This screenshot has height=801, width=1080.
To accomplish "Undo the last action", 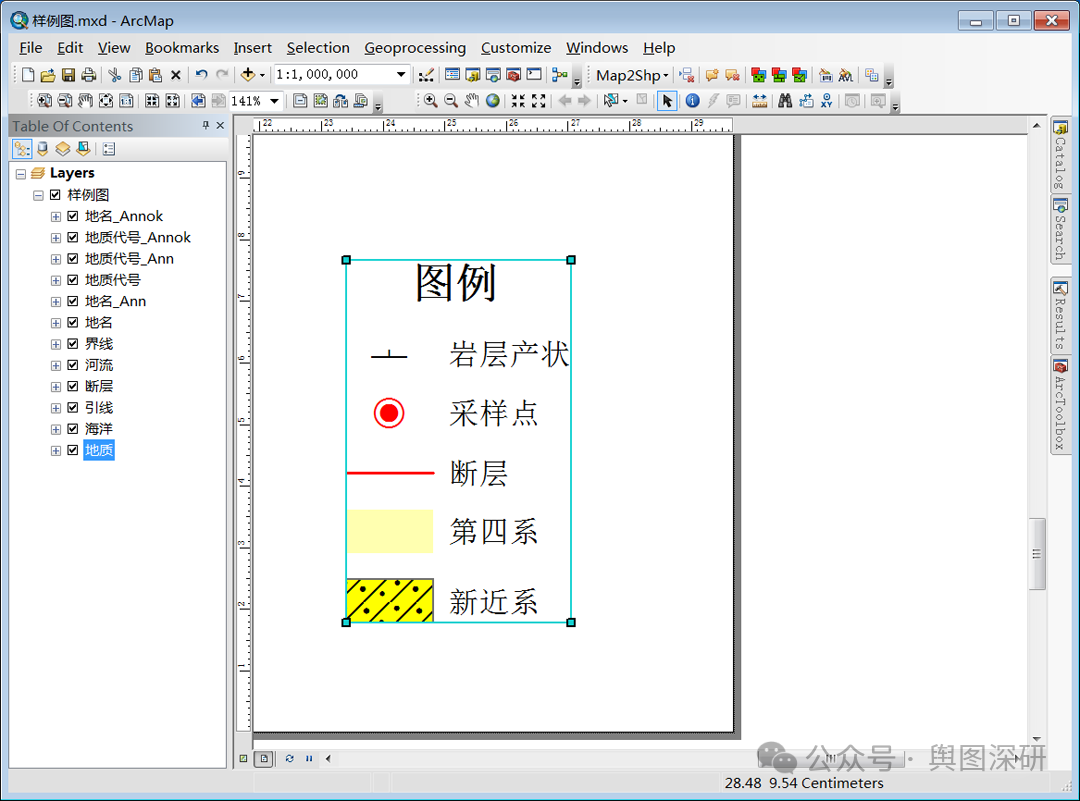I will (201, 75).
